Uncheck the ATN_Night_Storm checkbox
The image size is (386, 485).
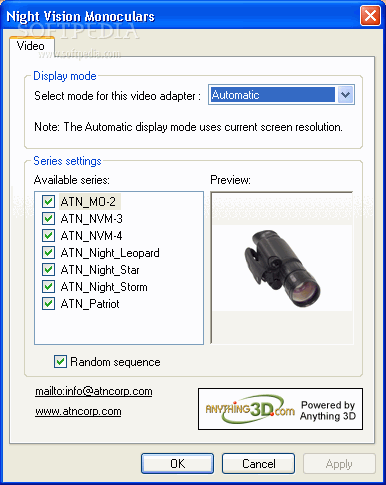48,286
